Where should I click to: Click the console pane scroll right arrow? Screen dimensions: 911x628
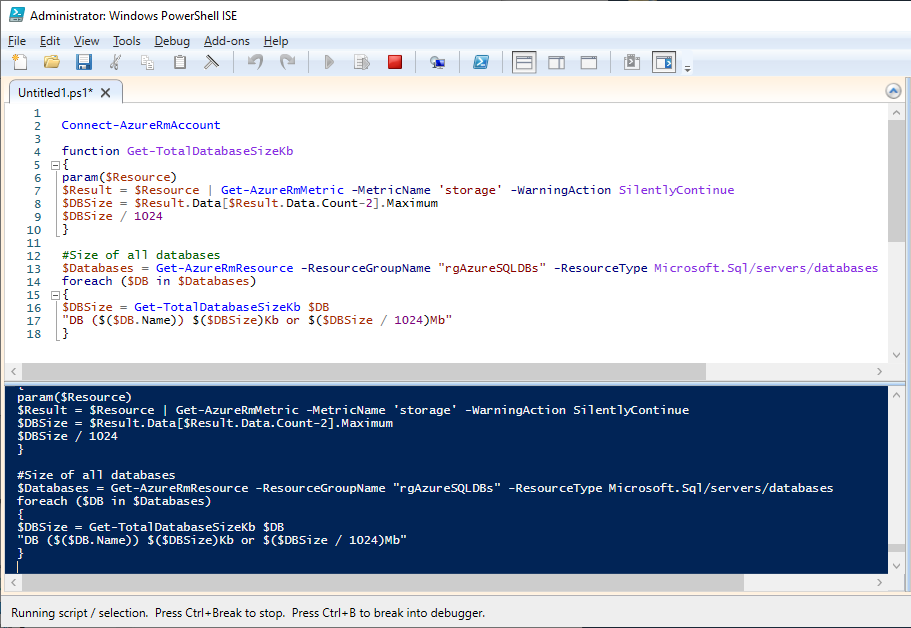click(x=880, y=582)
